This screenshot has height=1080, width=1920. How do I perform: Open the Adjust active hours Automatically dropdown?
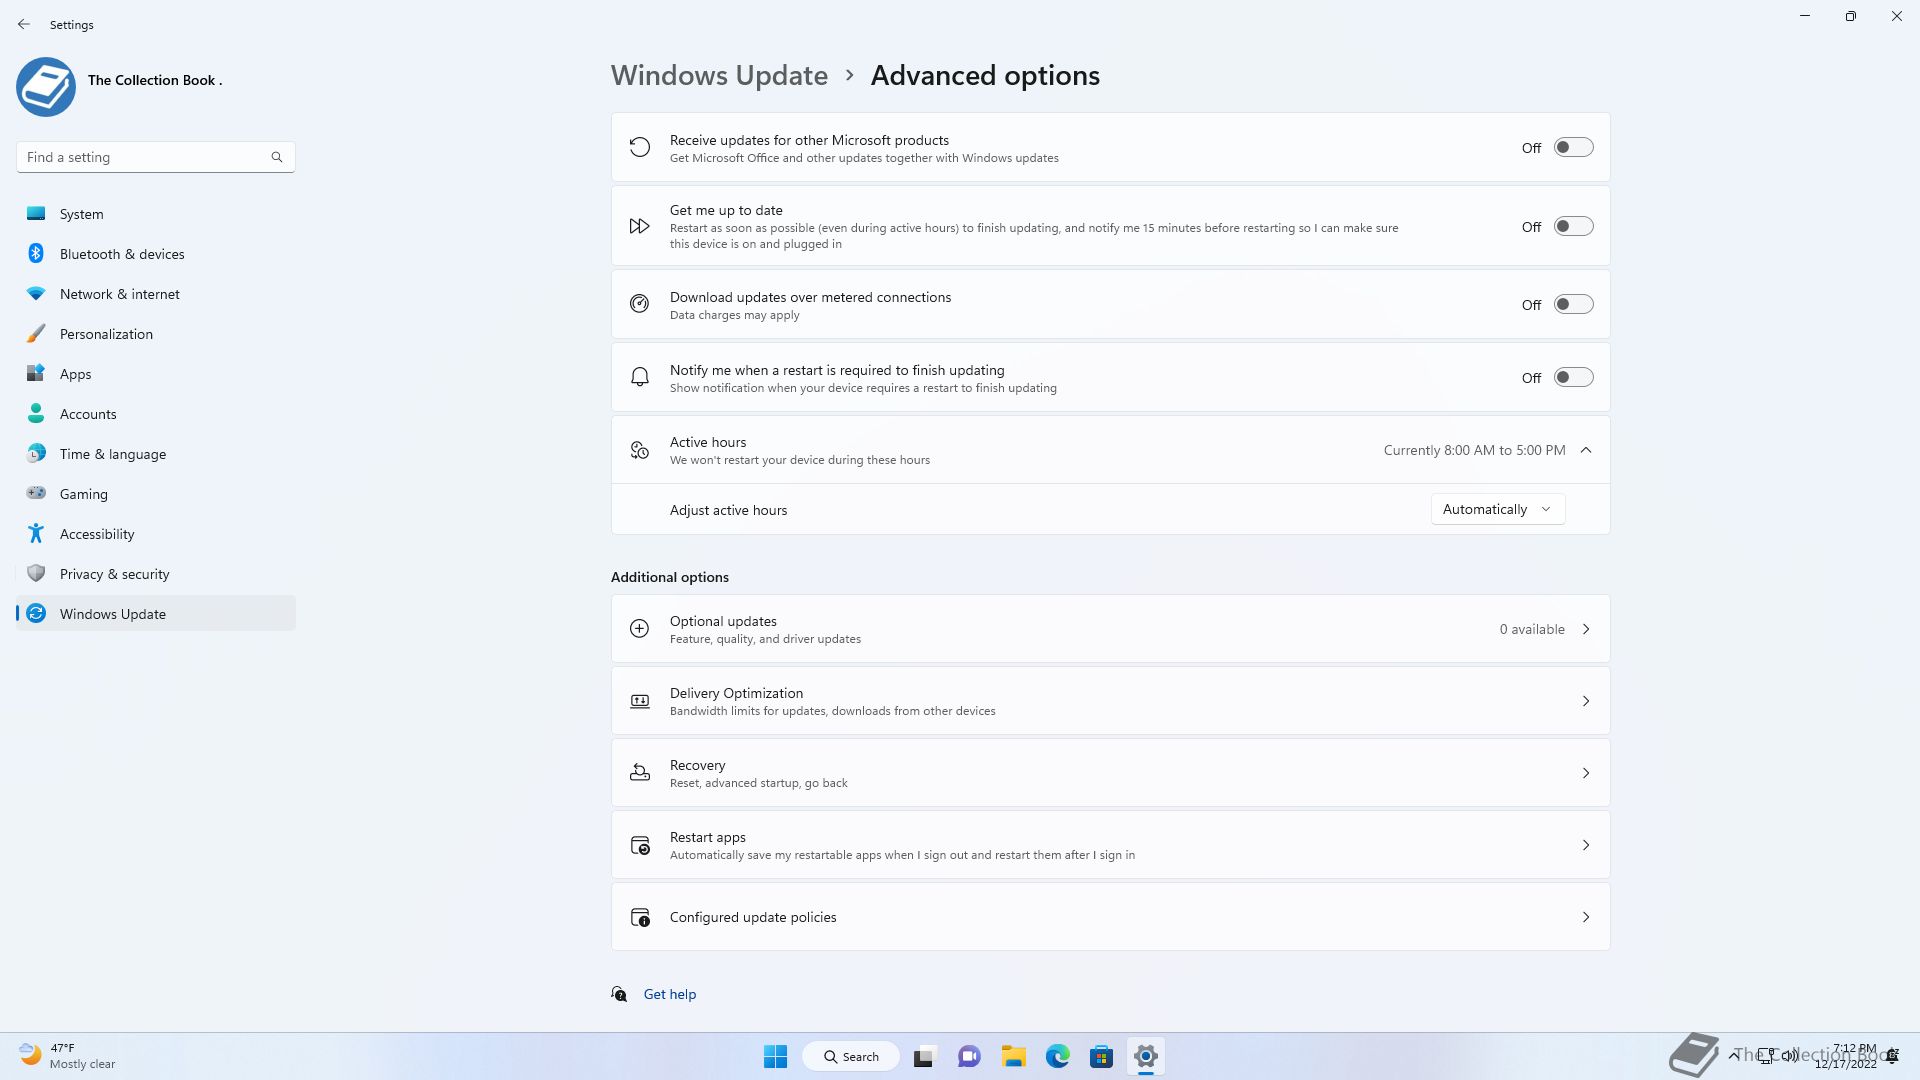[1497, 509]
